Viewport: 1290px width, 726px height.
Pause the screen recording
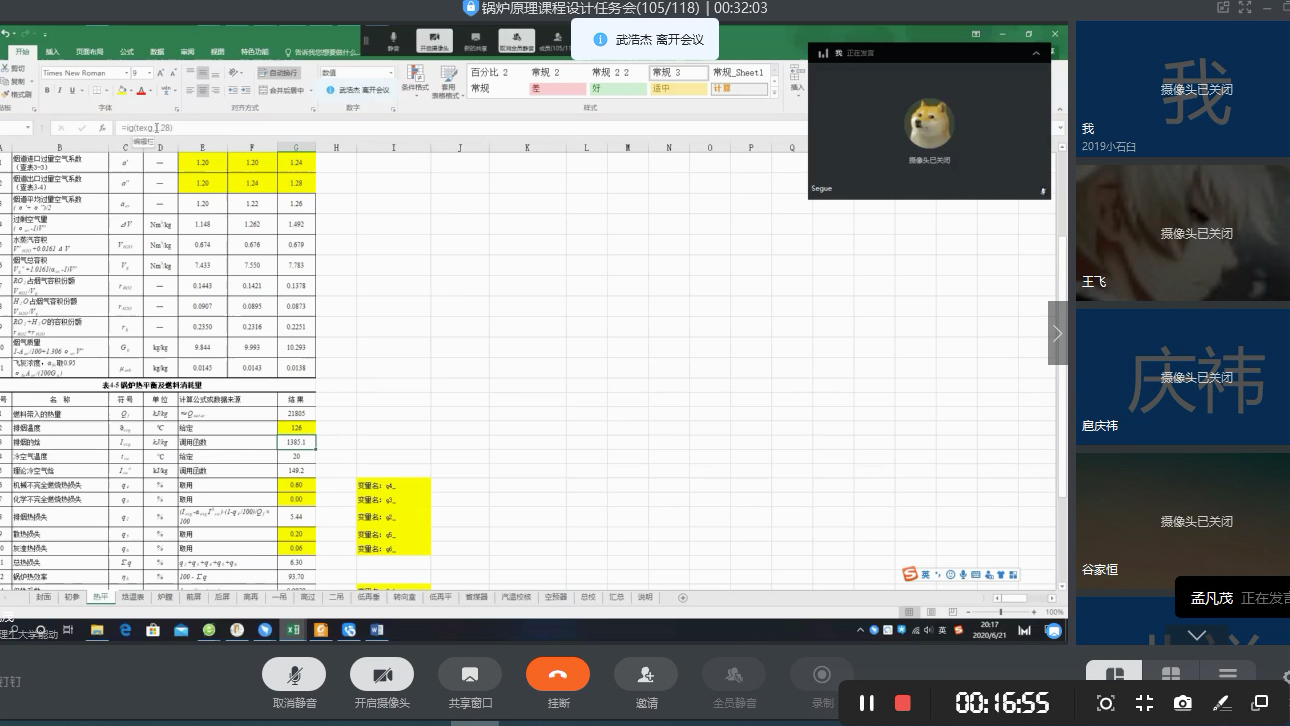(867, 703)
